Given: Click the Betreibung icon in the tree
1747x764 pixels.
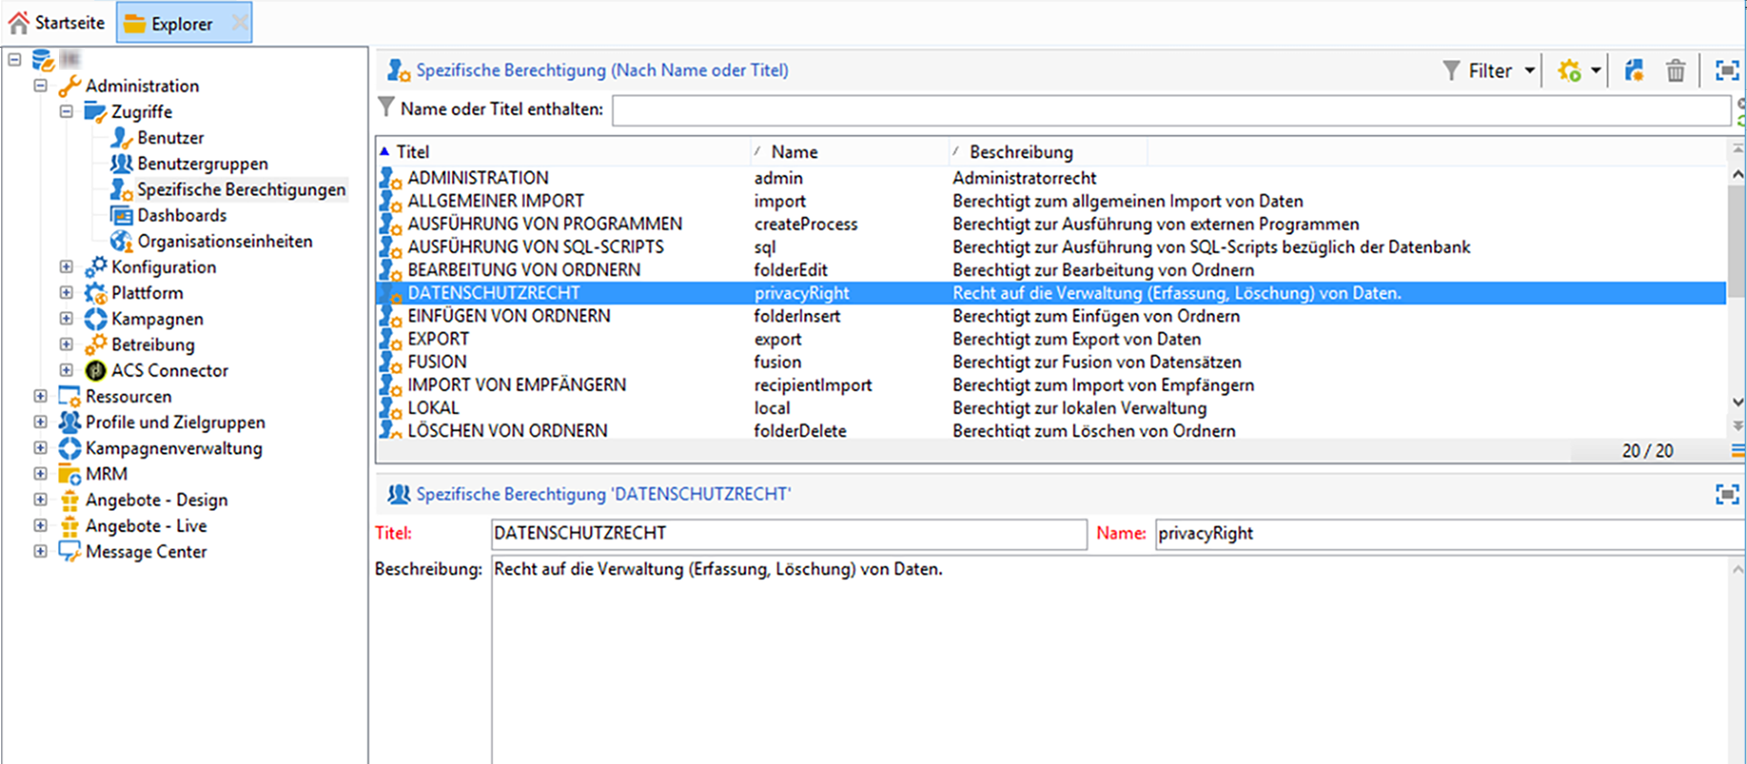Looking at the screenshot, I should pos(95,345).
